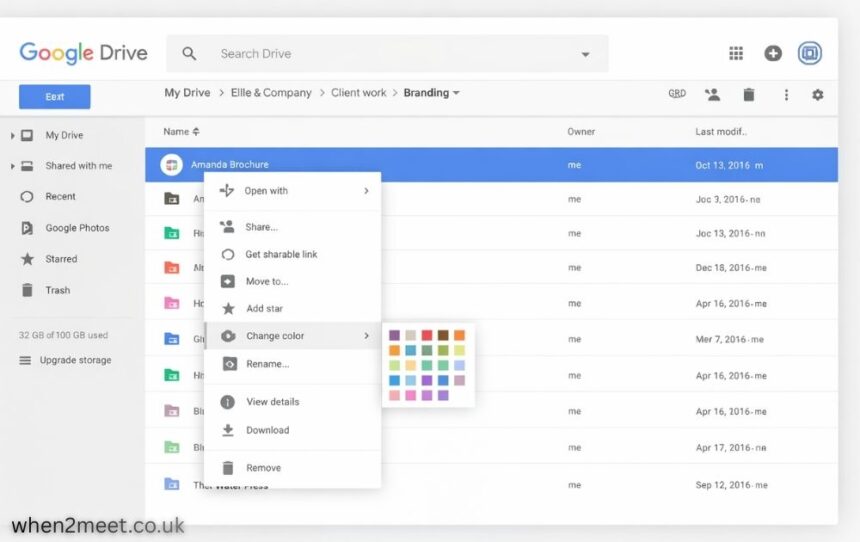Choose Move to... in the context menu

292,281
